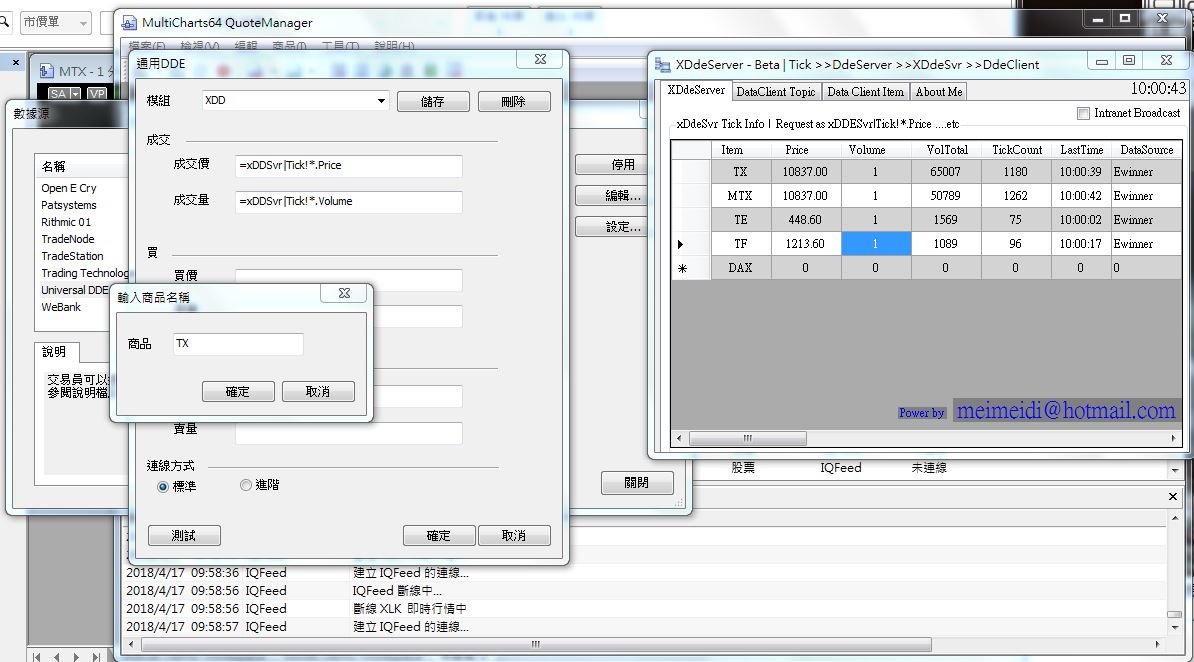Click the TF row selector arrow
The height and width of the screenshot is (662, 1194).
681,245
